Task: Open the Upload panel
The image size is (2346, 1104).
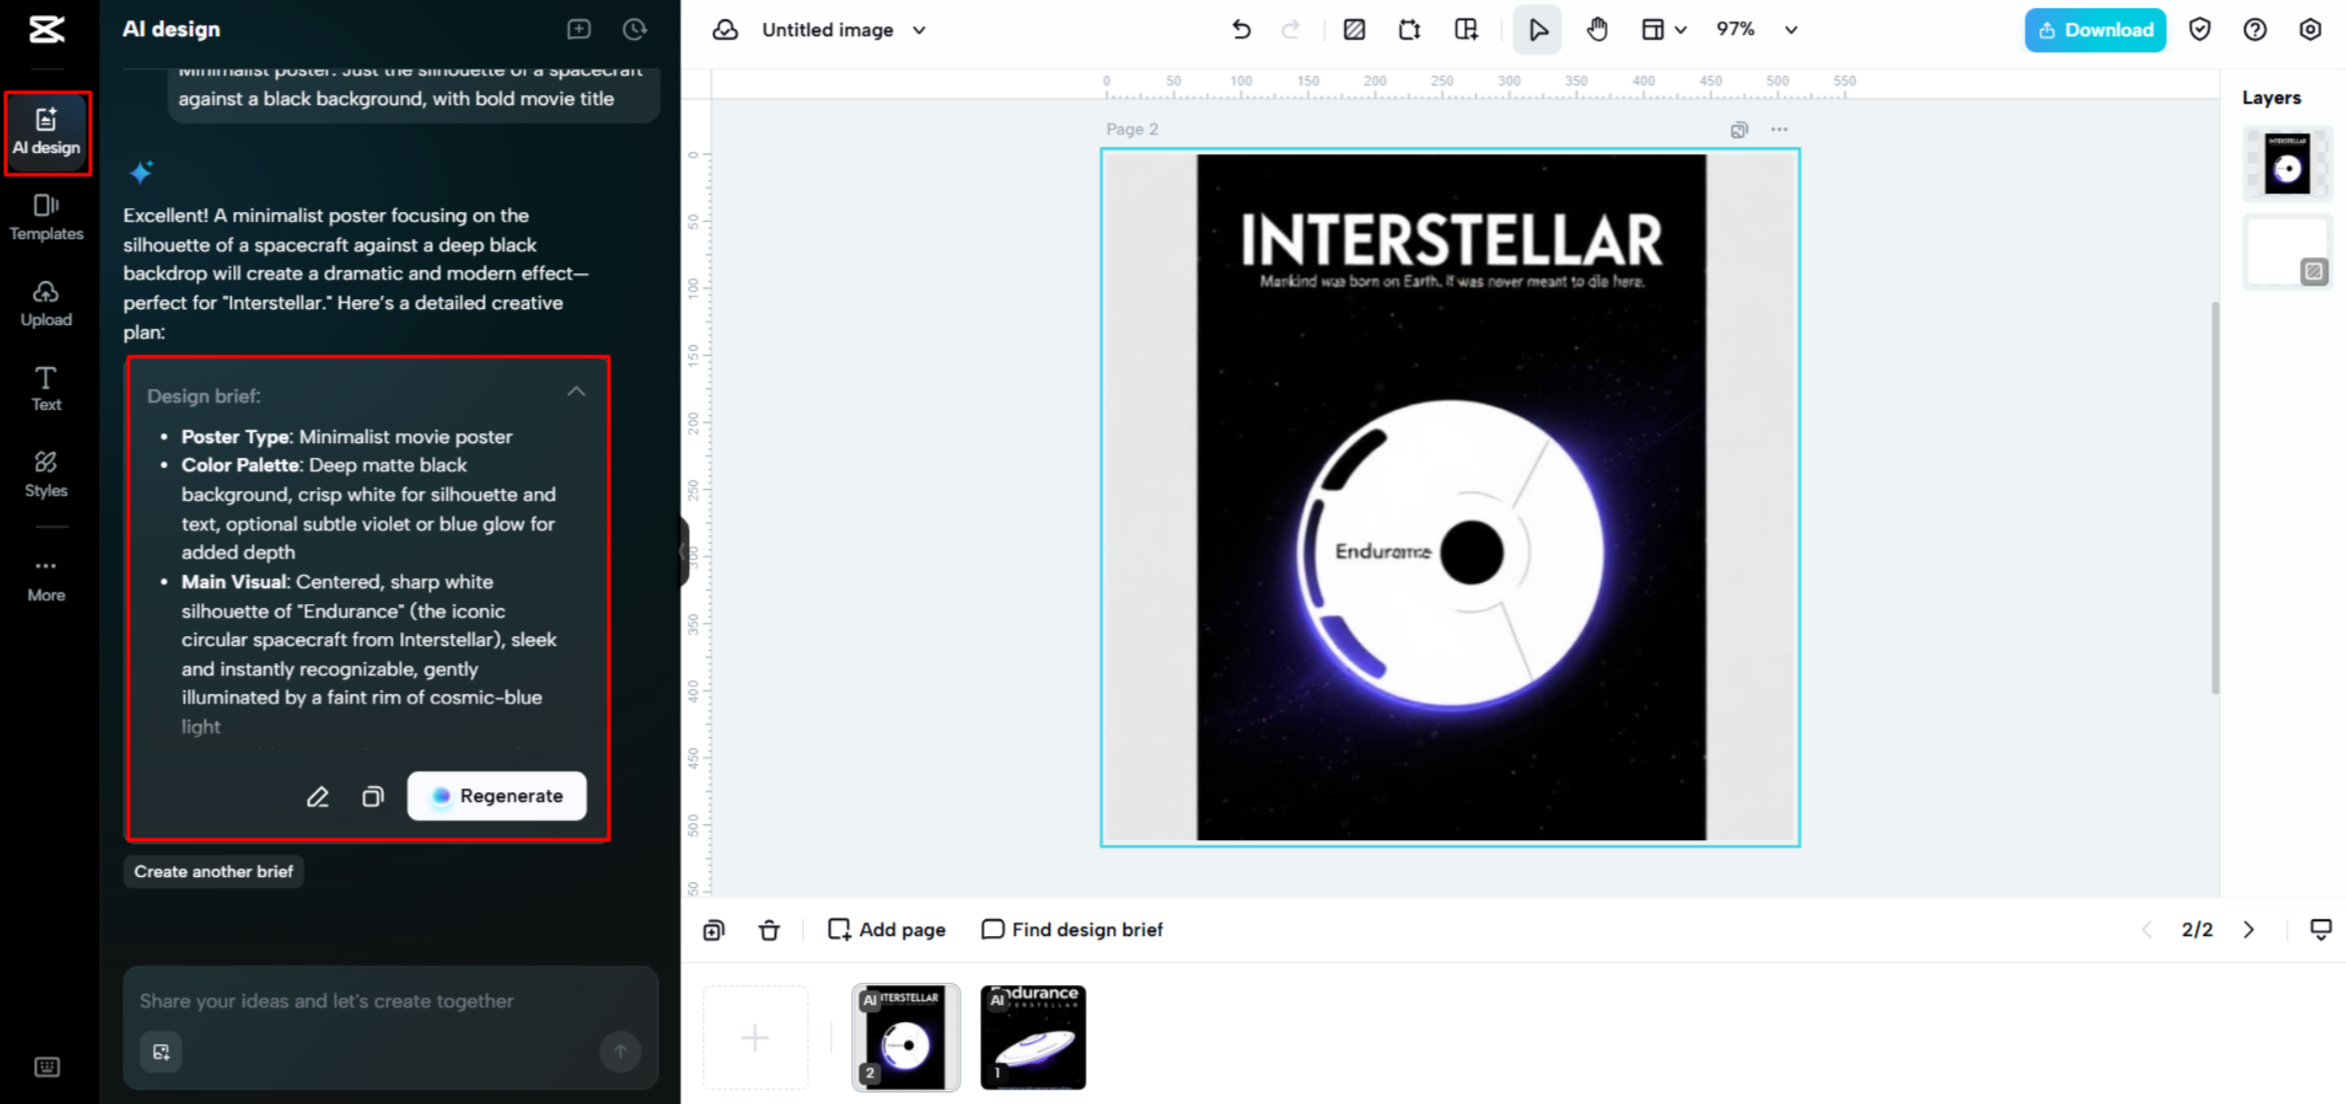Action: click(46, 301)
